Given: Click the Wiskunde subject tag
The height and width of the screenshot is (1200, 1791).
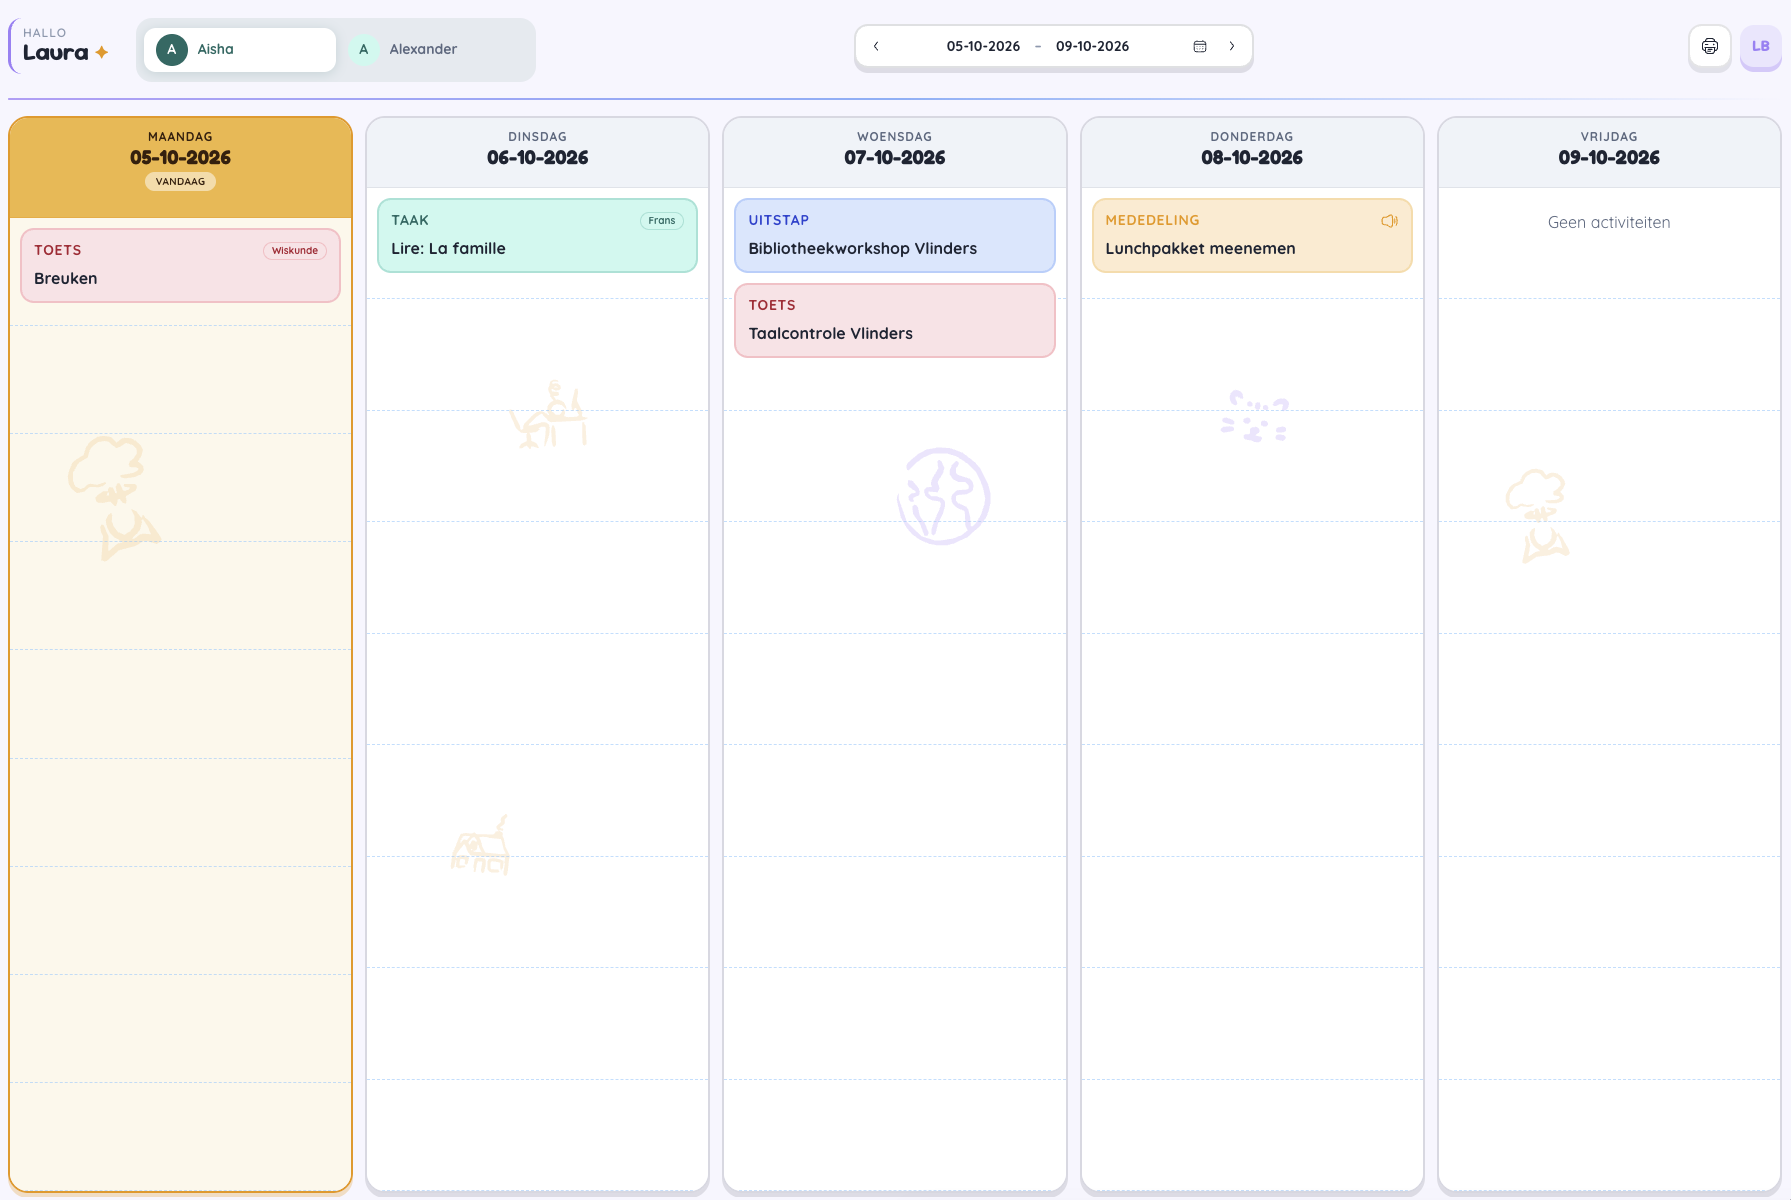Looking at the screenshot, I should 295,251.
